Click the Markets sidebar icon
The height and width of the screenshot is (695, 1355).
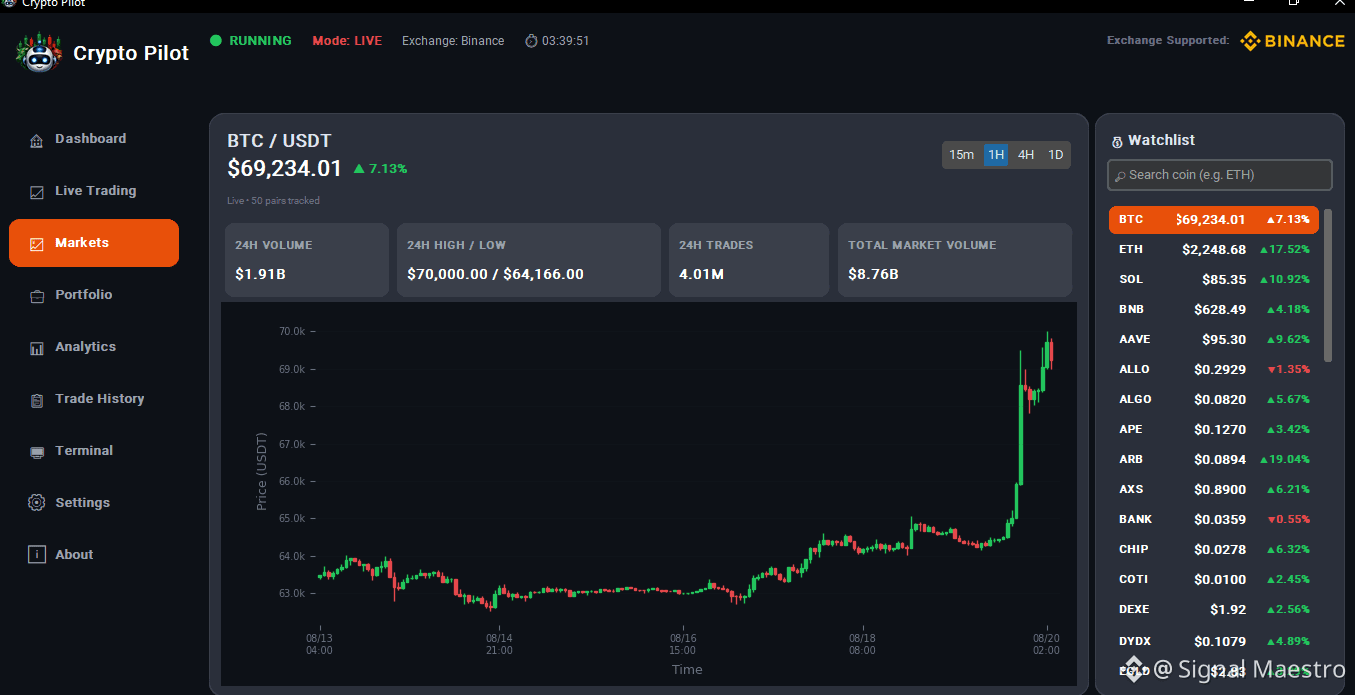[x=37, y=244]
